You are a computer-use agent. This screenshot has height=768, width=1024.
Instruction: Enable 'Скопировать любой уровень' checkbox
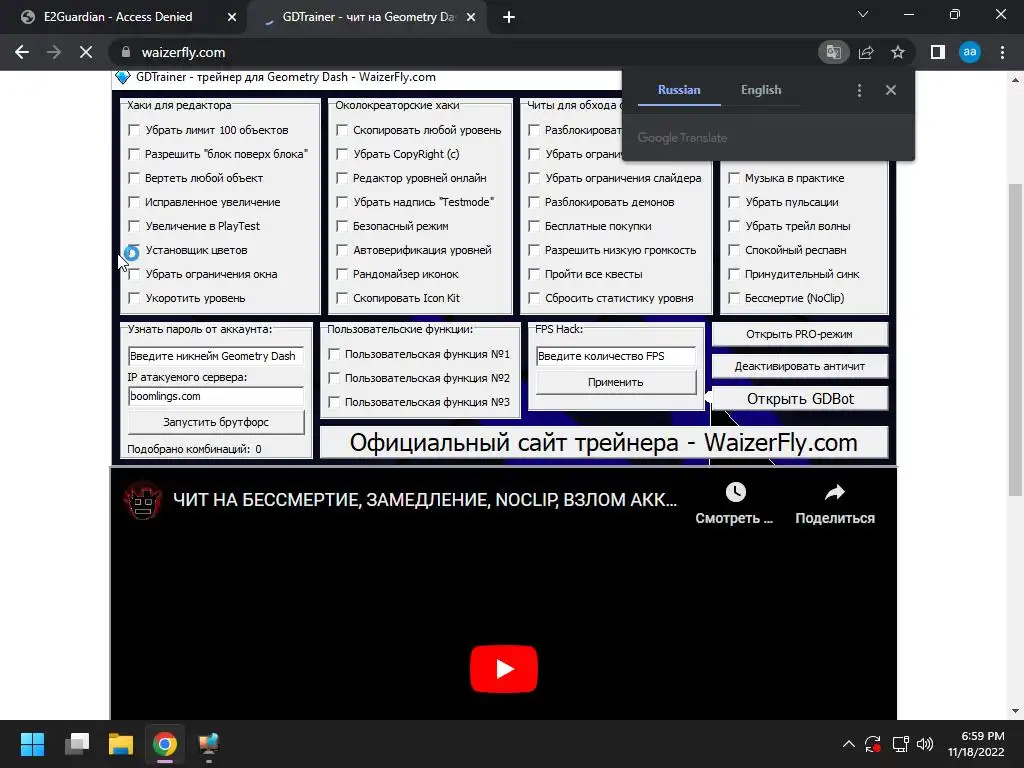coord(342,130)
